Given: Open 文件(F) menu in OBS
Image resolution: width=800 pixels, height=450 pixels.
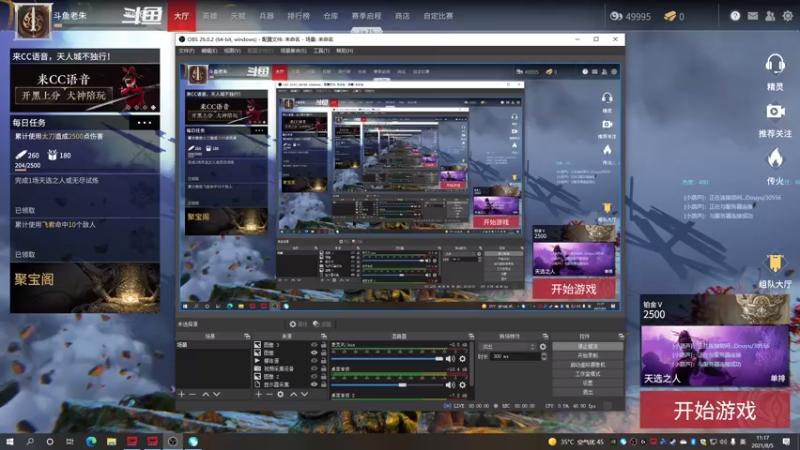Looking at the screenshot, I should click(x=186, y=51).
